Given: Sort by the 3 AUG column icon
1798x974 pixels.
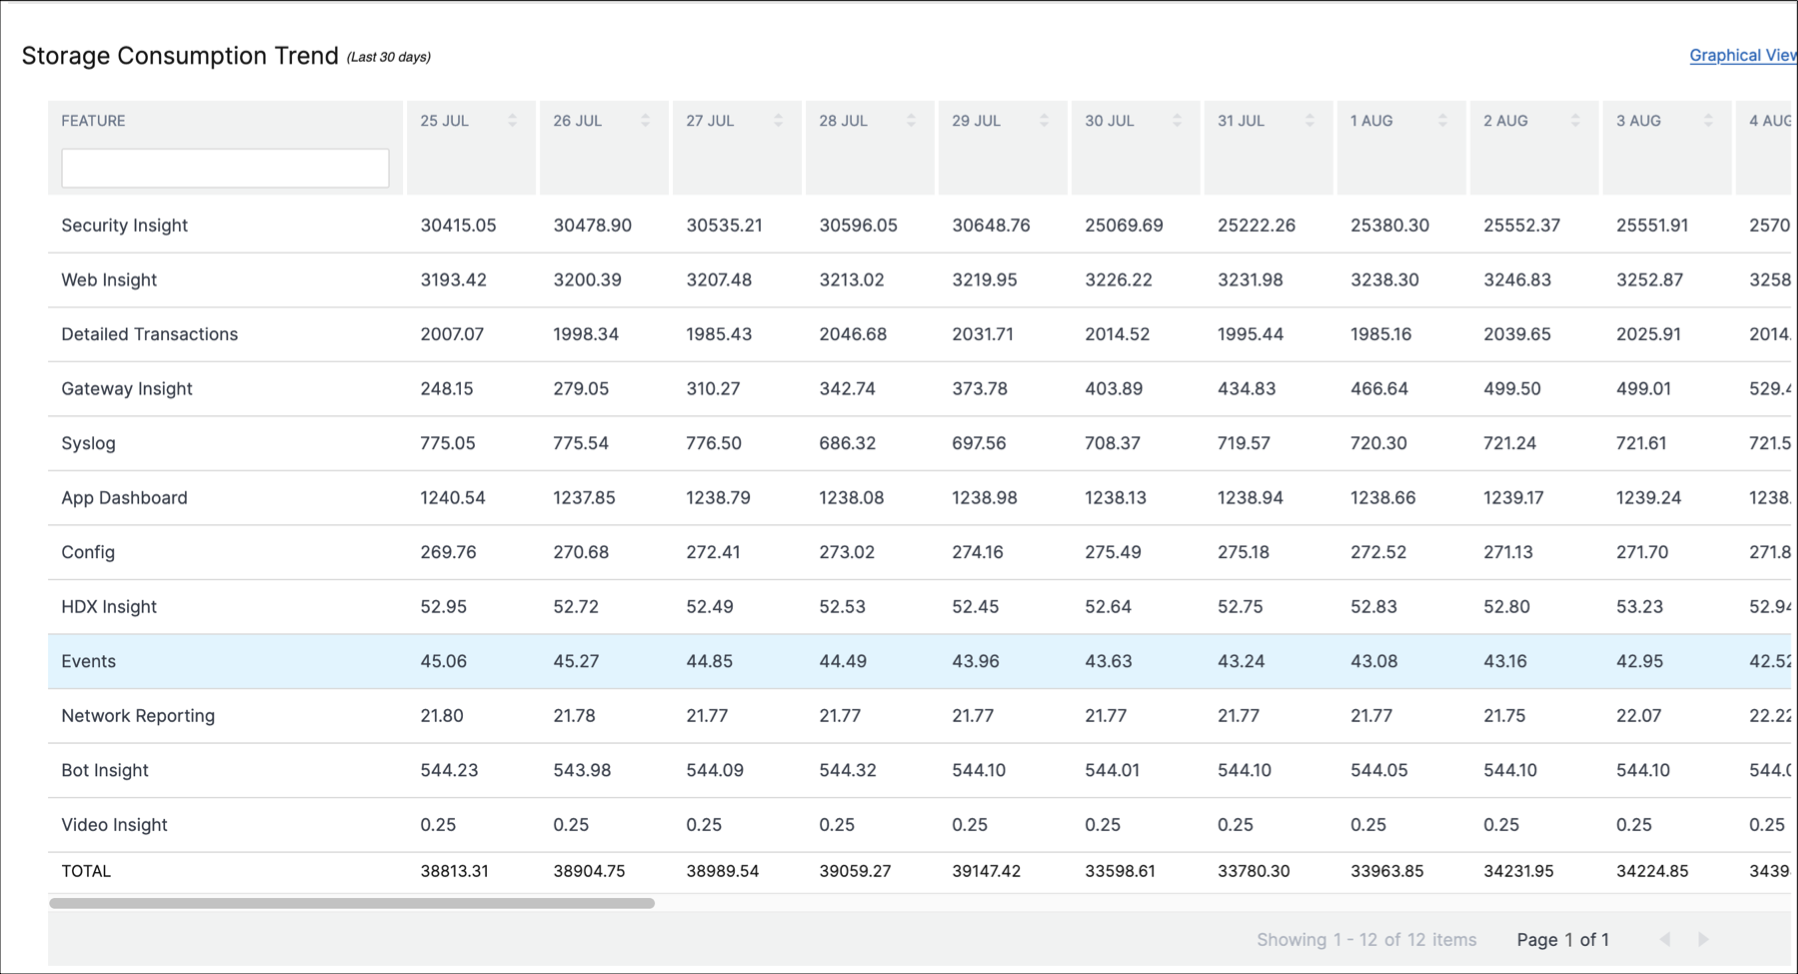Looking at the screenshot, I should point(1708,121).
